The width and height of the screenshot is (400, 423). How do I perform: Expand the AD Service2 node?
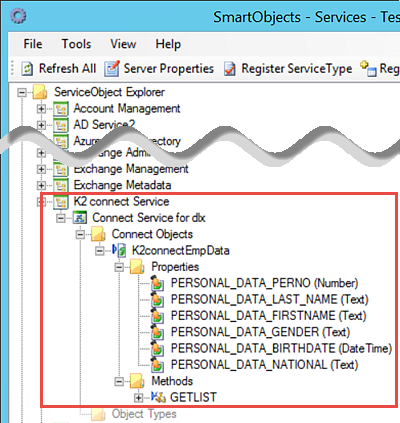pos(41,125)
